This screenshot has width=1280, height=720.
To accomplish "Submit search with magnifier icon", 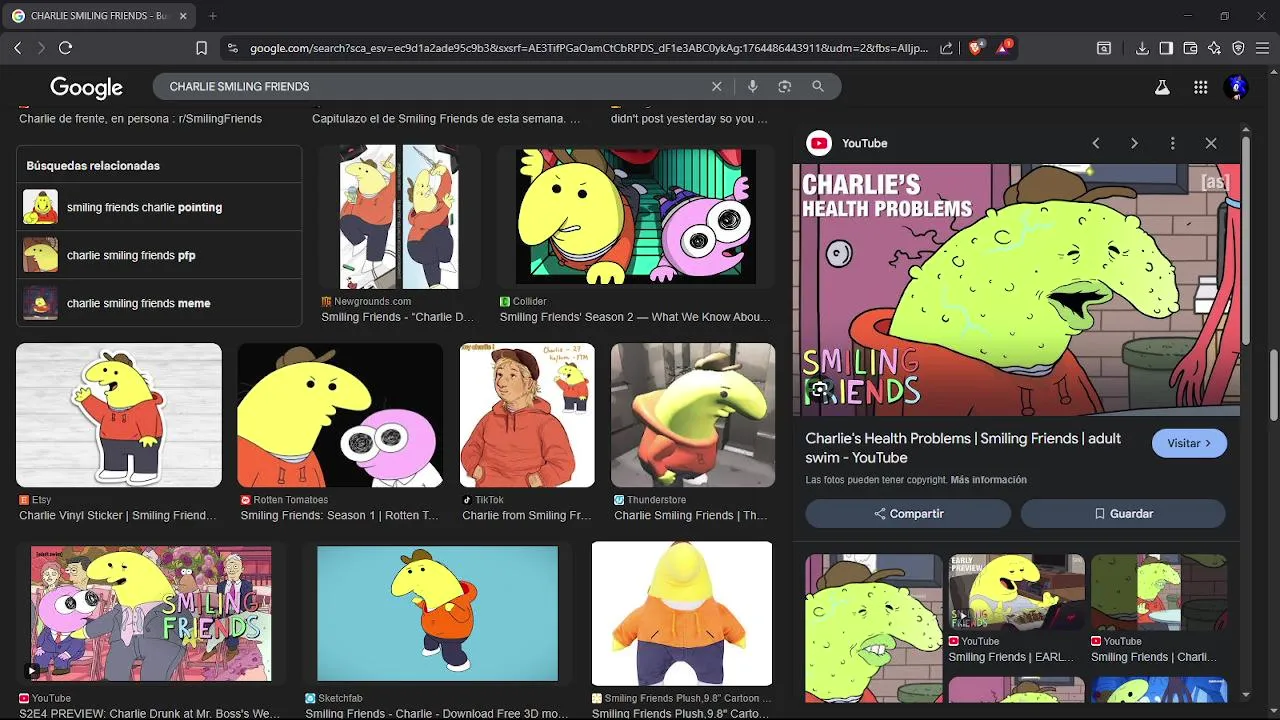I will point(818,87).
